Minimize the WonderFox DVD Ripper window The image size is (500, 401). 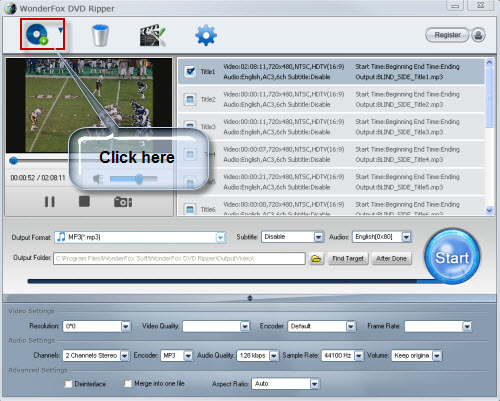[x=455, y=5]
